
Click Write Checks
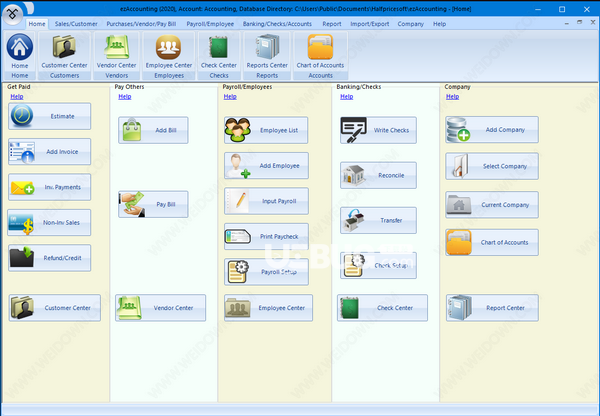point(378,130)
